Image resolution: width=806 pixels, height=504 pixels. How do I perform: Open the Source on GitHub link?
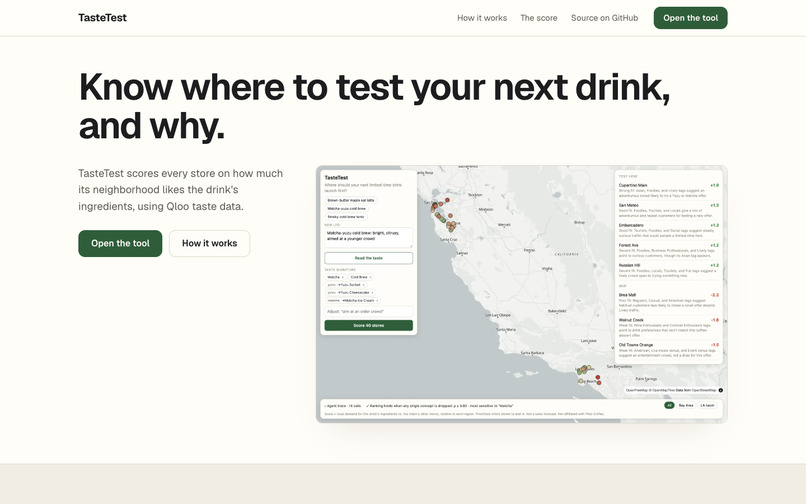click(604, 18)
